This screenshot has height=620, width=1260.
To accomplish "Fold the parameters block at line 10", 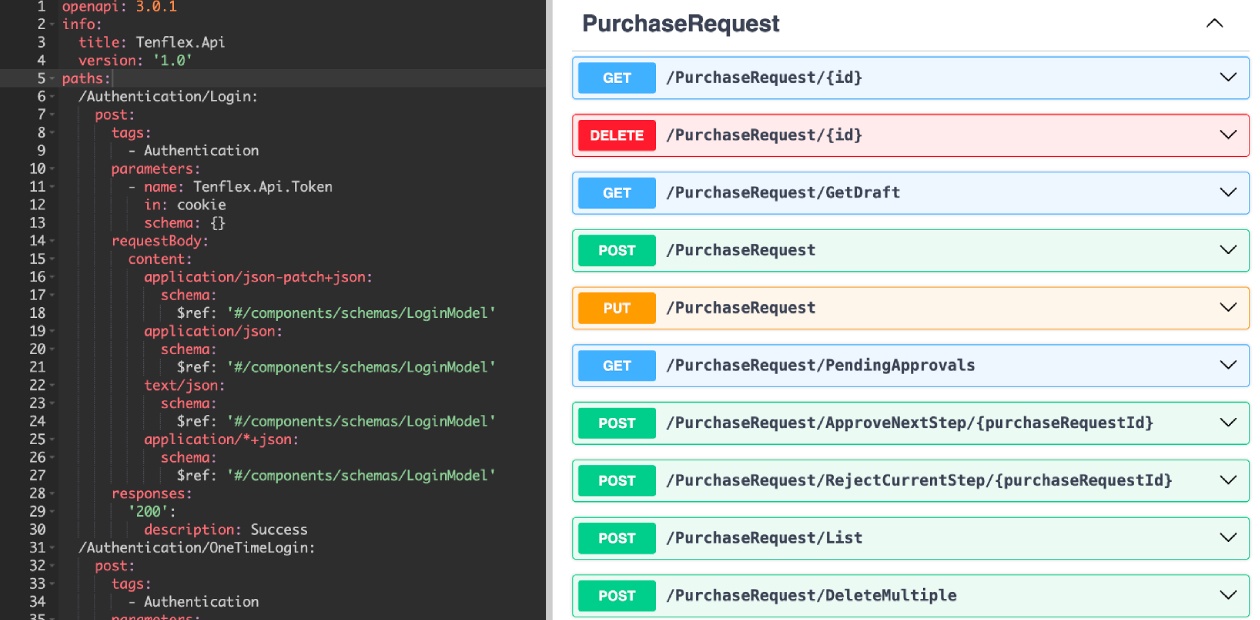I will 53,169.
